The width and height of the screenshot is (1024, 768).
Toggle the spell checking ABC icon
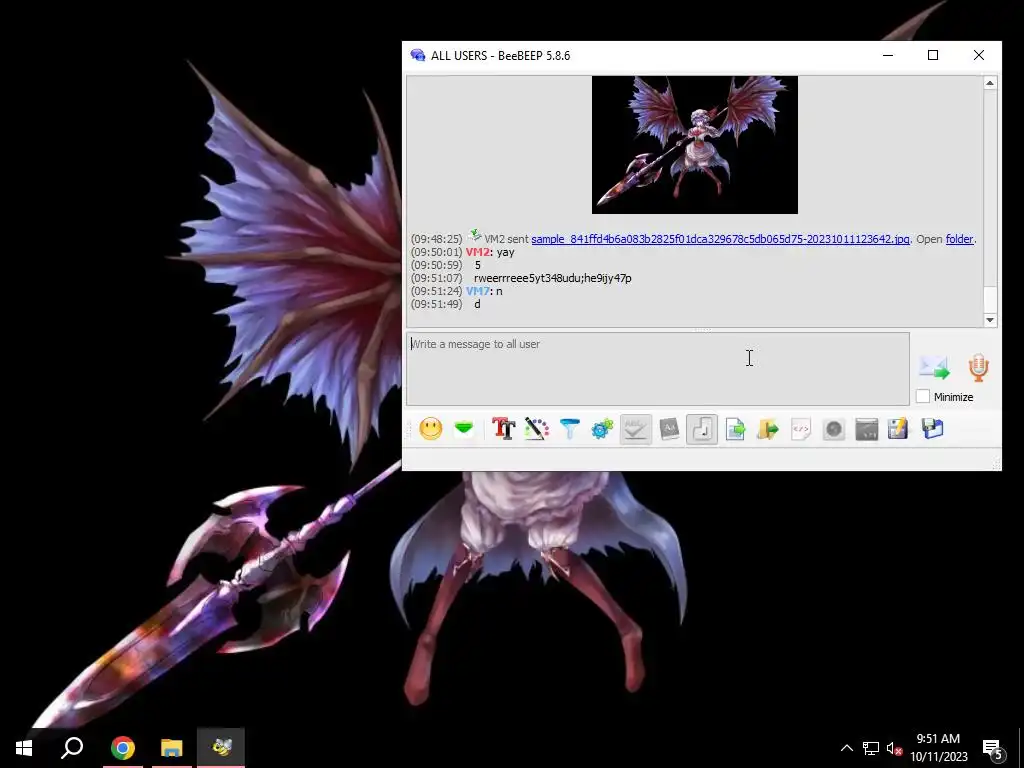(x=635, y=429)
